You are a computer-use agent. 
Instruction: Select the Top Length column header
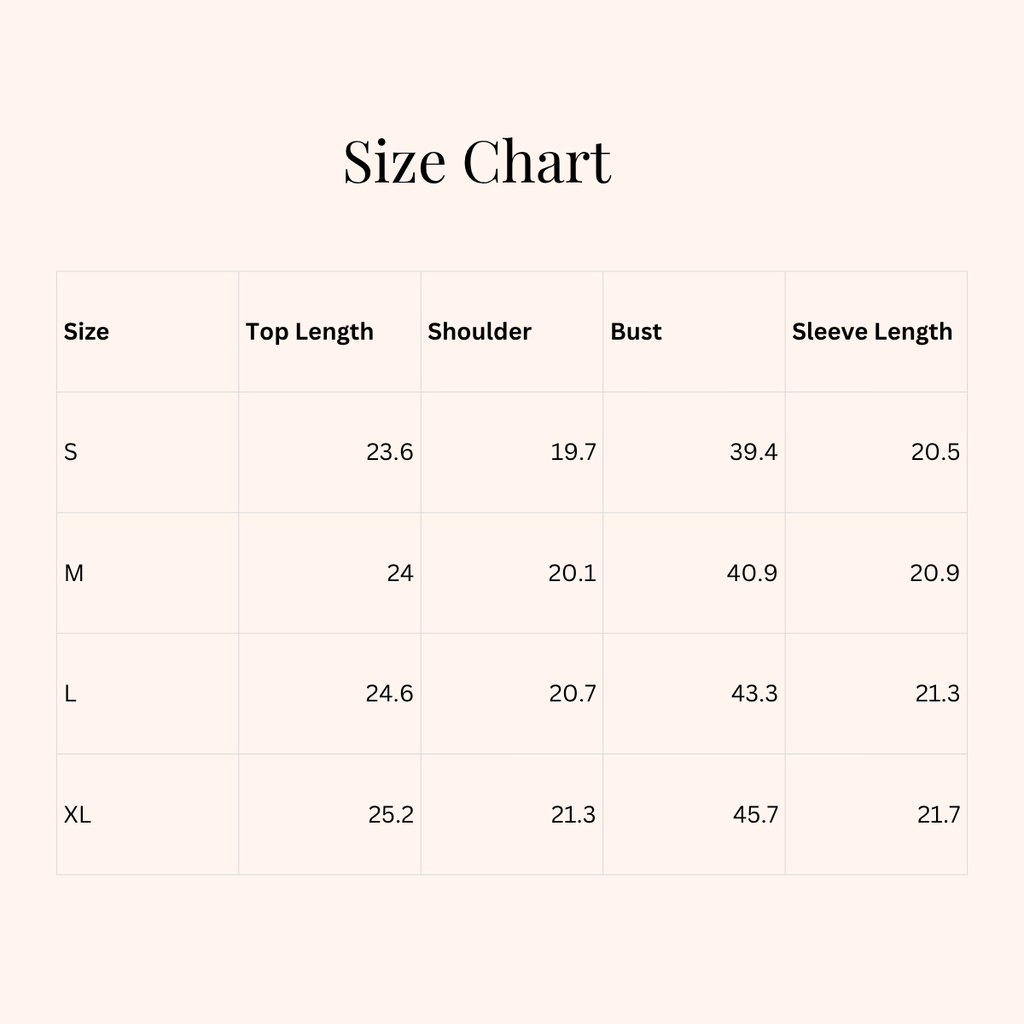310,332
